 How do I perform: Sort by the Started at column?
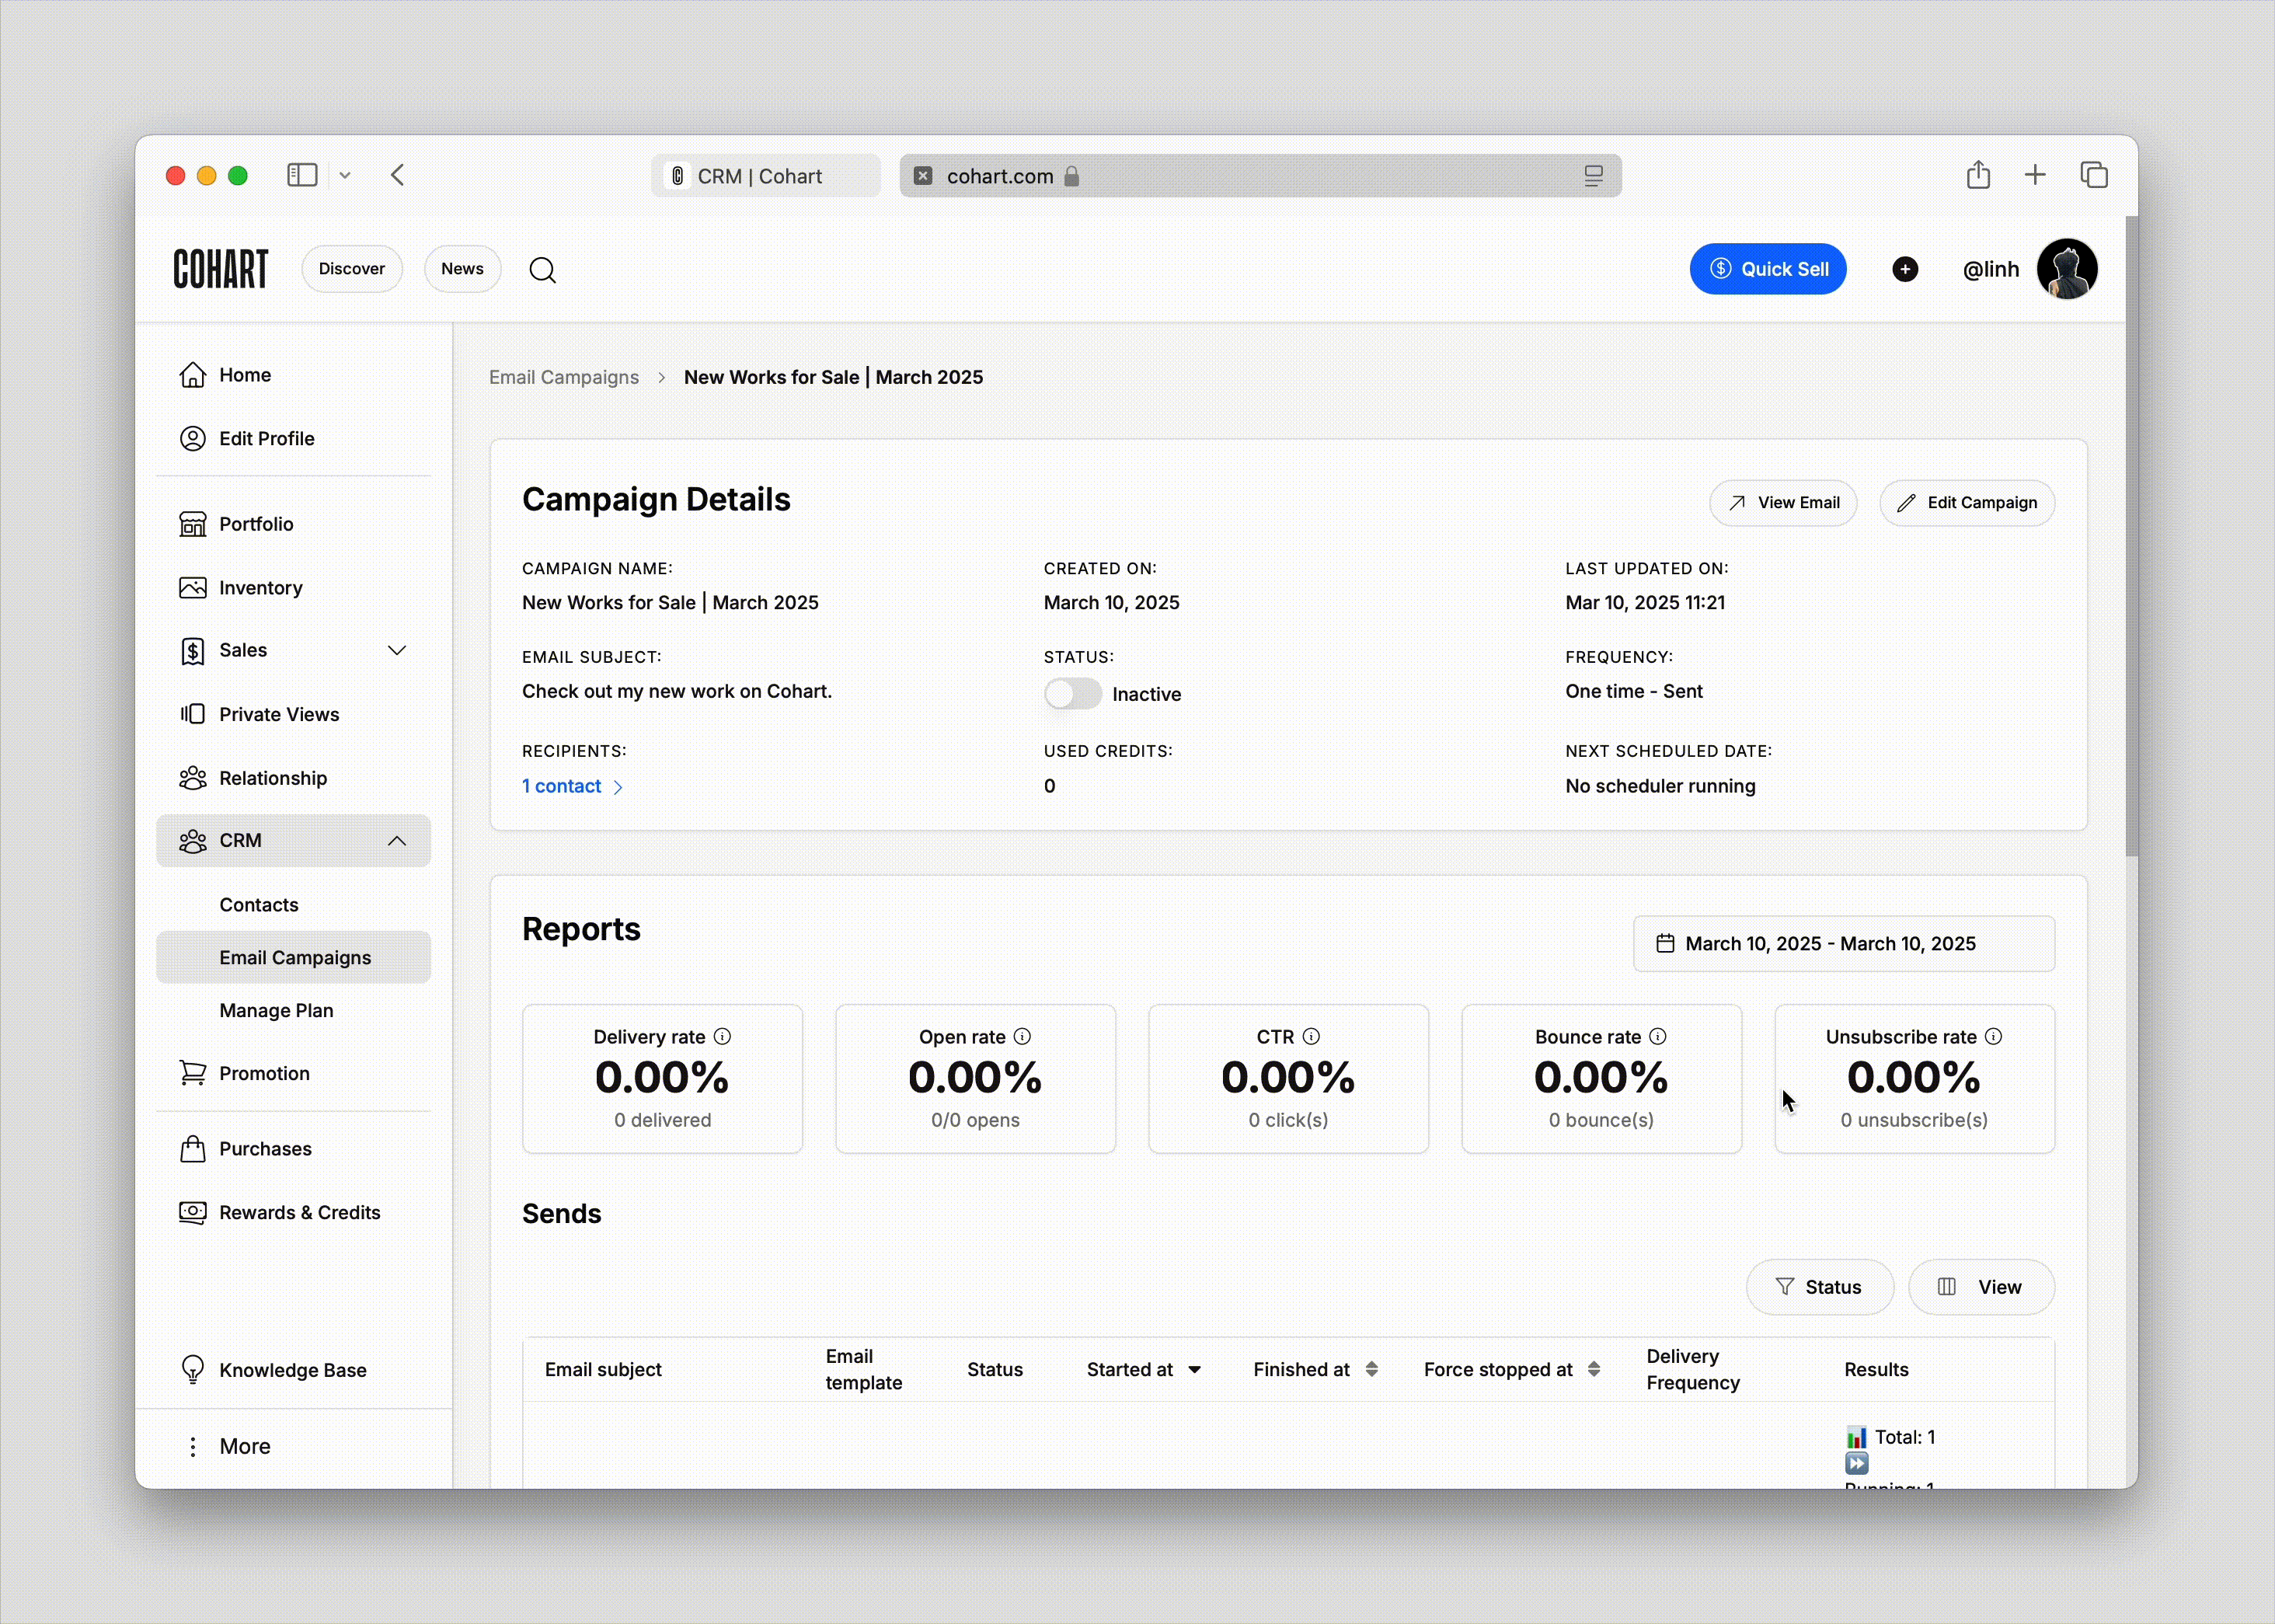1144,1370
